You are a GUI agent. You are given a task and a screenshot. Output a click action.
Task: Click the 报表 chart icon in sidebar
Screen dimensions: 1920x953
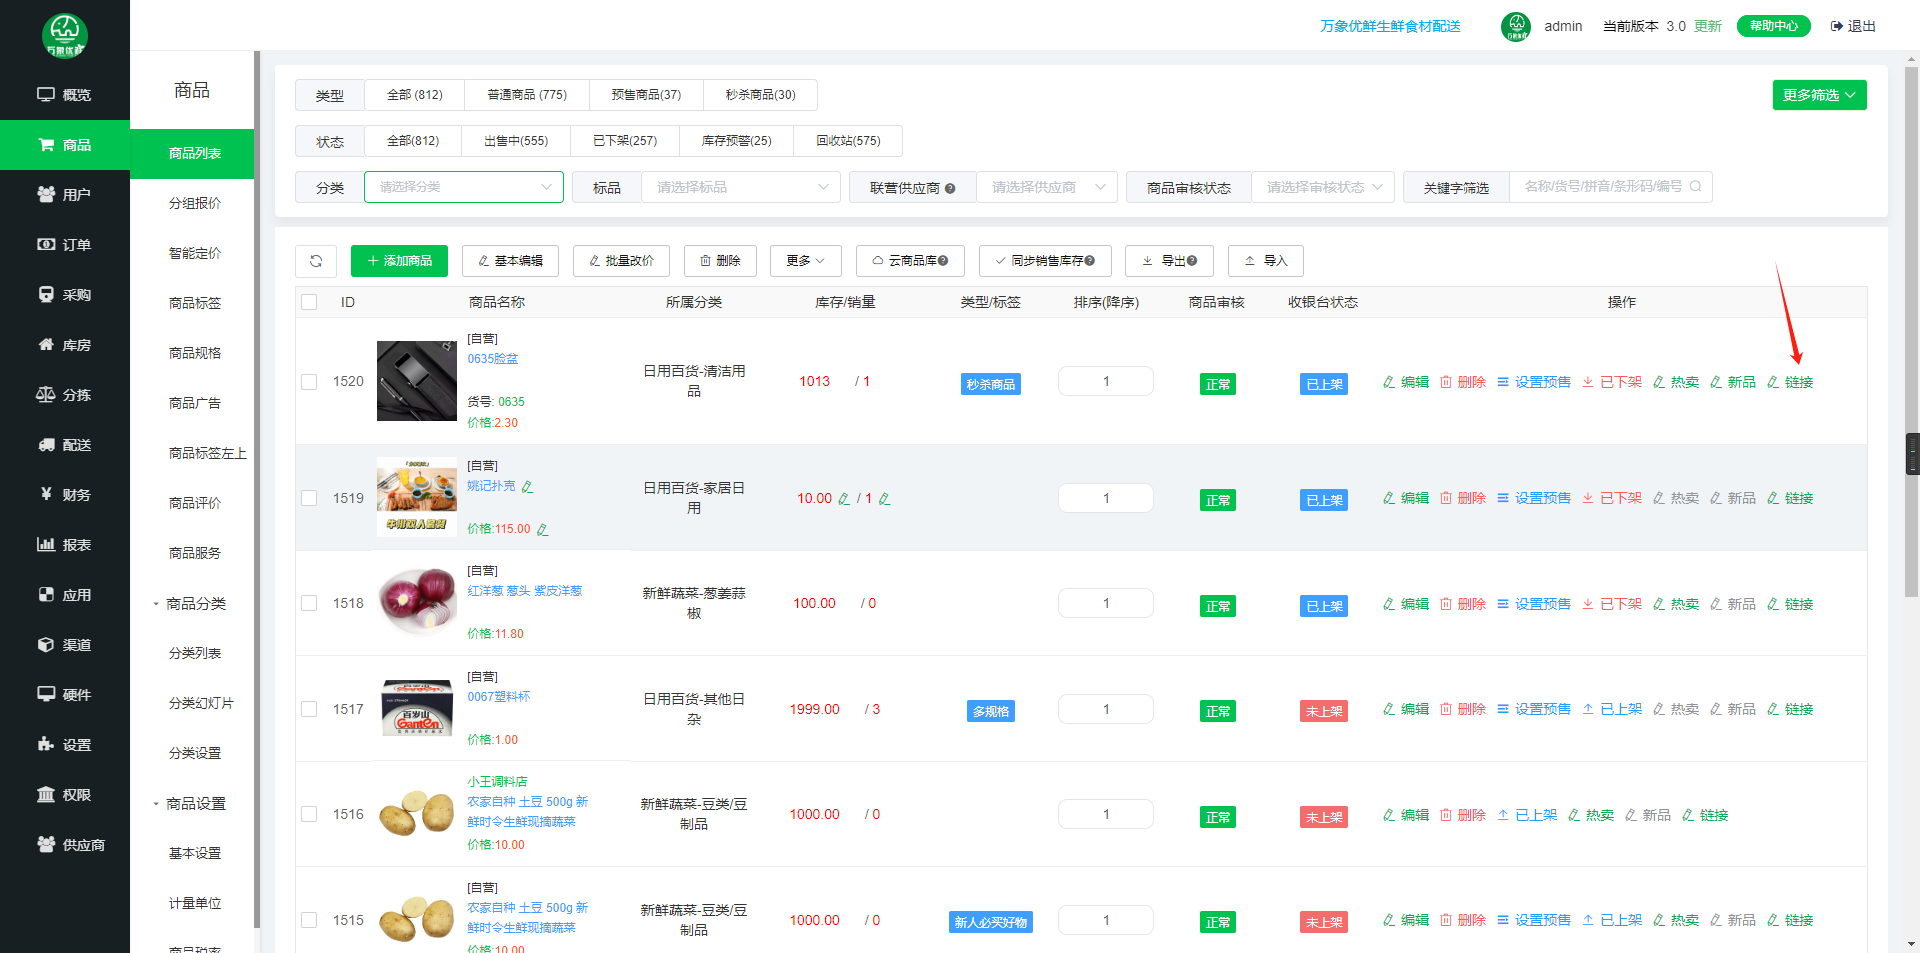[x=46, y=545]
